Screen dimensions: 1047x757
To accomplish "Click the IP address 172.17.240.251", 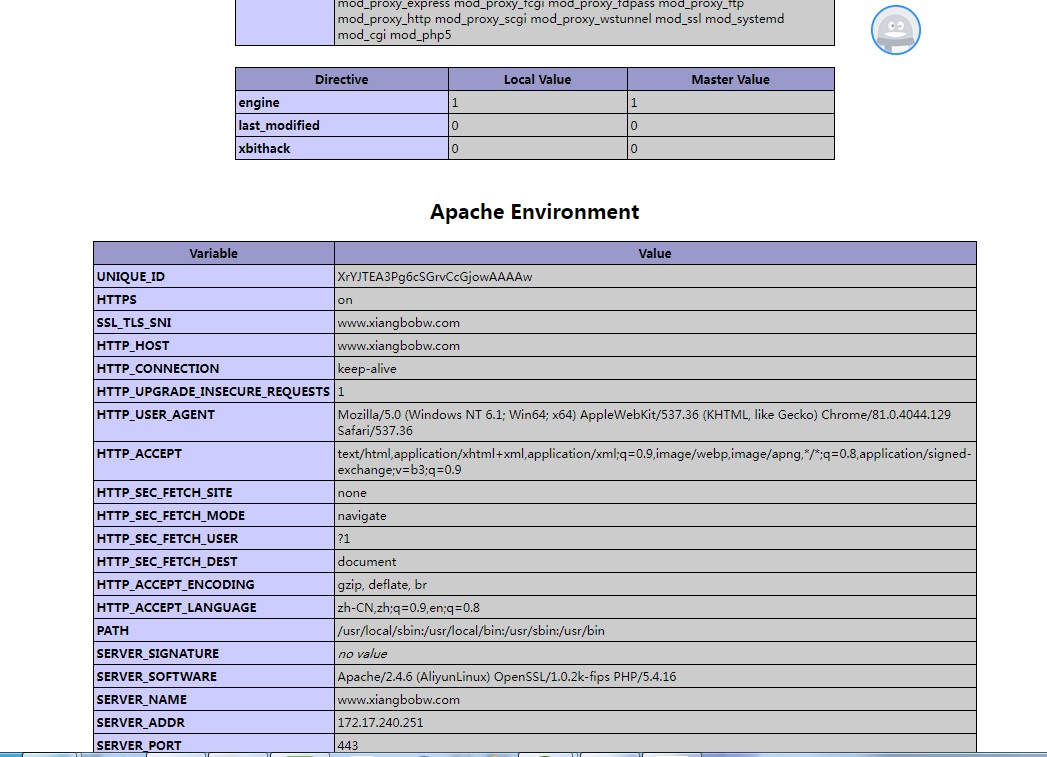I will click(380, 723).
